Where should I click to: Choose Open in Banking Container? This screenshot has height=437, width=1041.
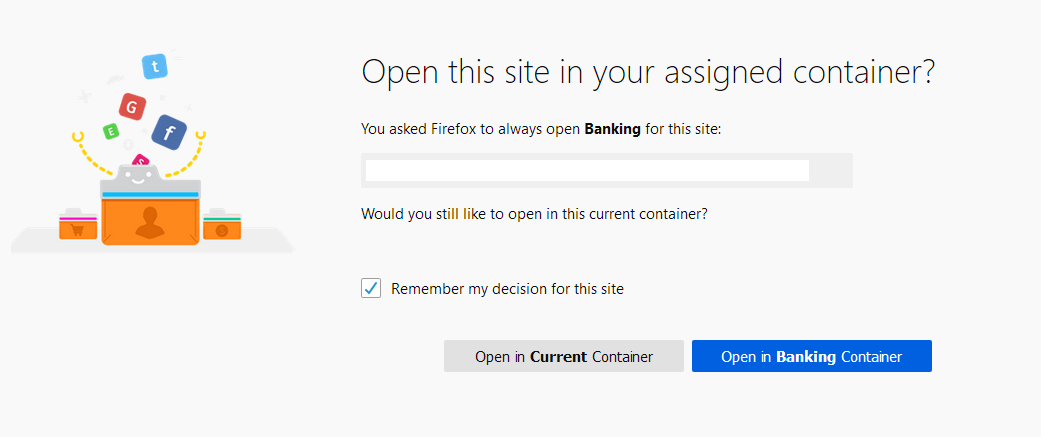point(811,356)
